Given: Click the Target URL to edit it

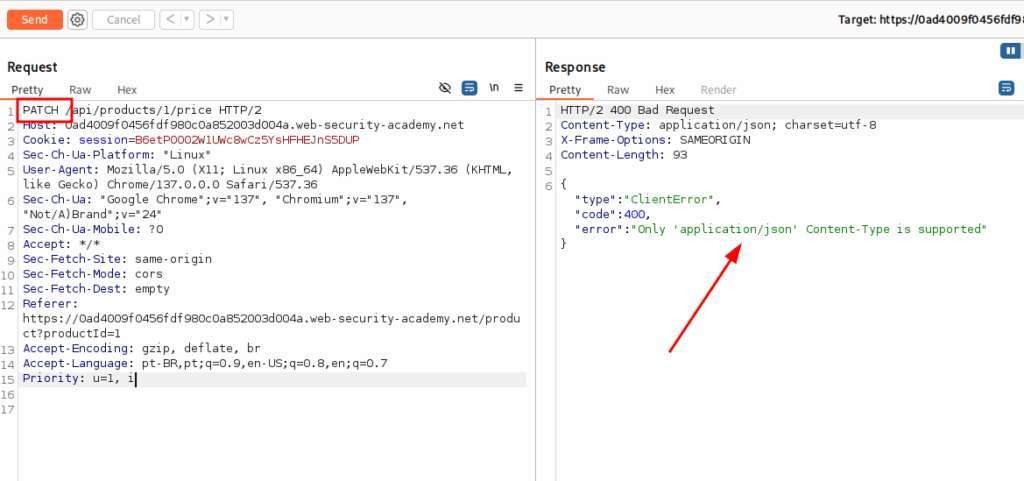Looking at the screenshot, I should (x=929, y=19).
